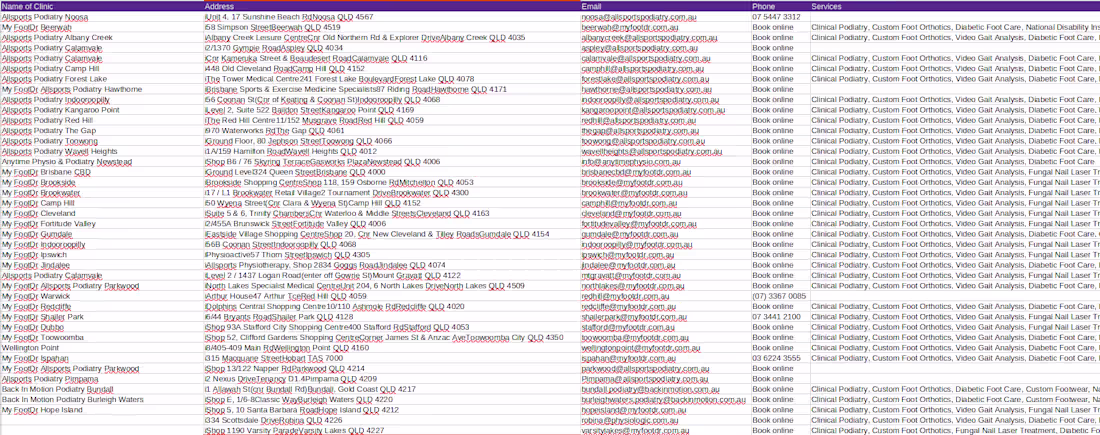
Task: Click address 970 Waterworks Rd The Gap
Action: coord(392,130)
